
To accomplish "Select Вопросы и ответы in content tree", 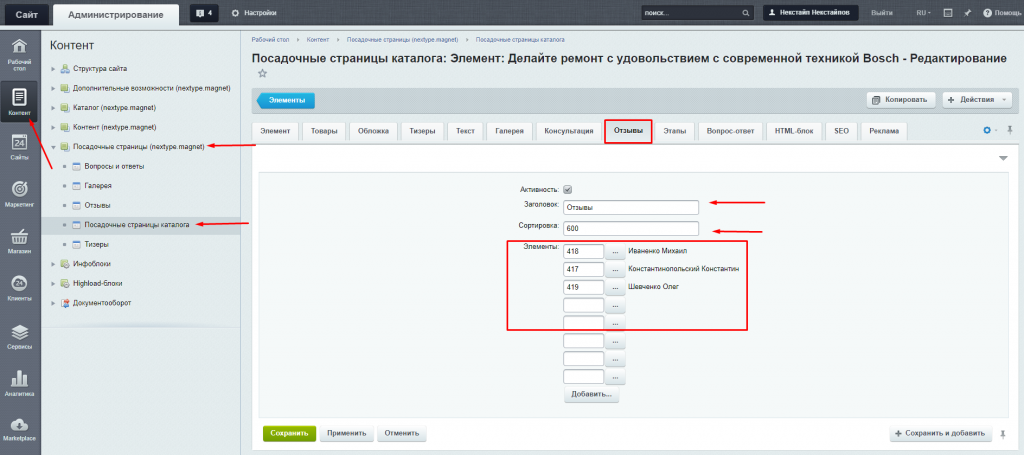I will pyautogui.click(x=114, y=166).
